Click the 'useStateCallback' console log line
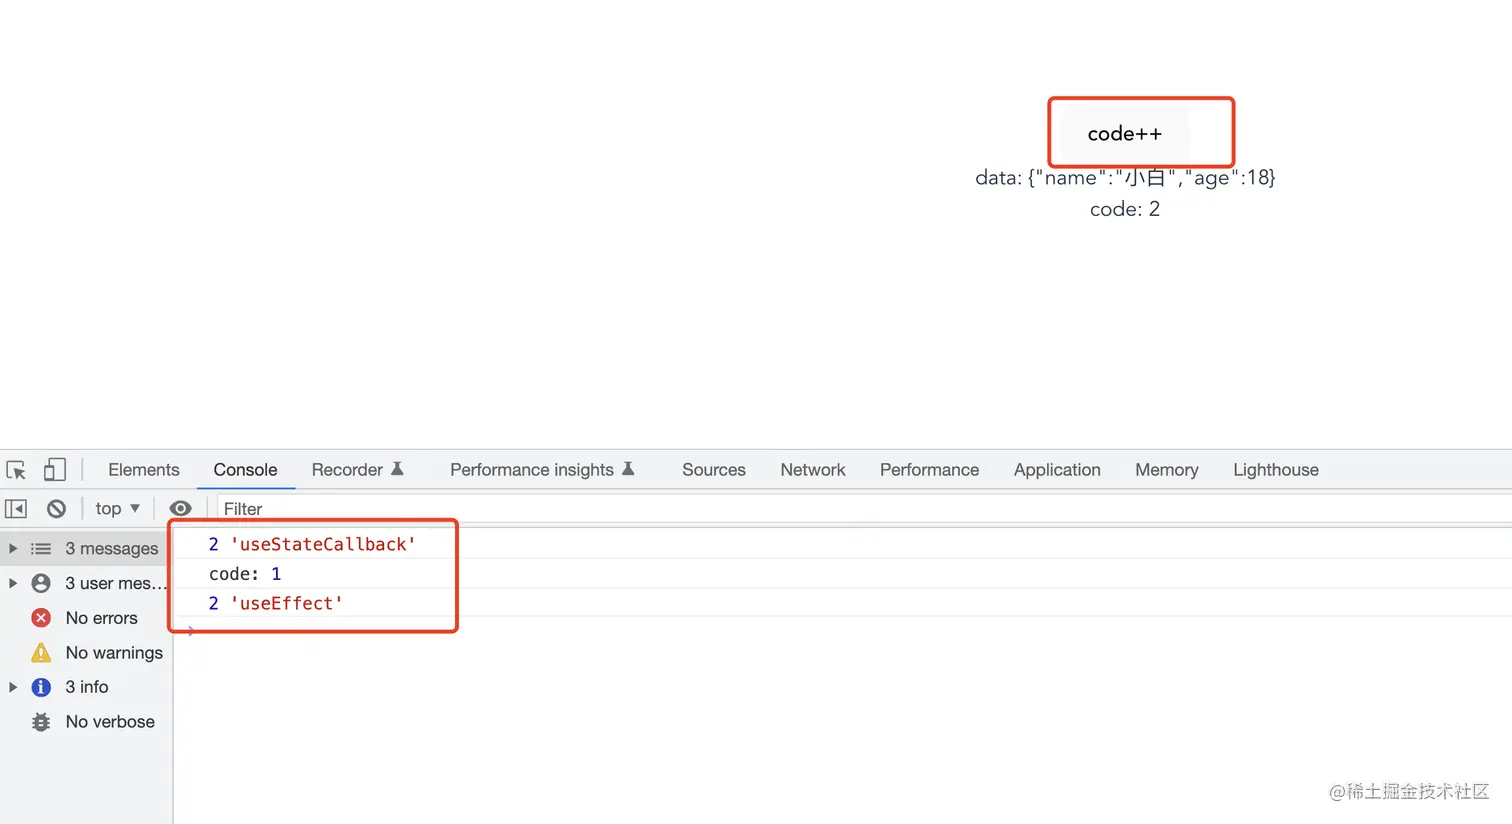Viewport: 1512px width, 824px height. point(843,544)
